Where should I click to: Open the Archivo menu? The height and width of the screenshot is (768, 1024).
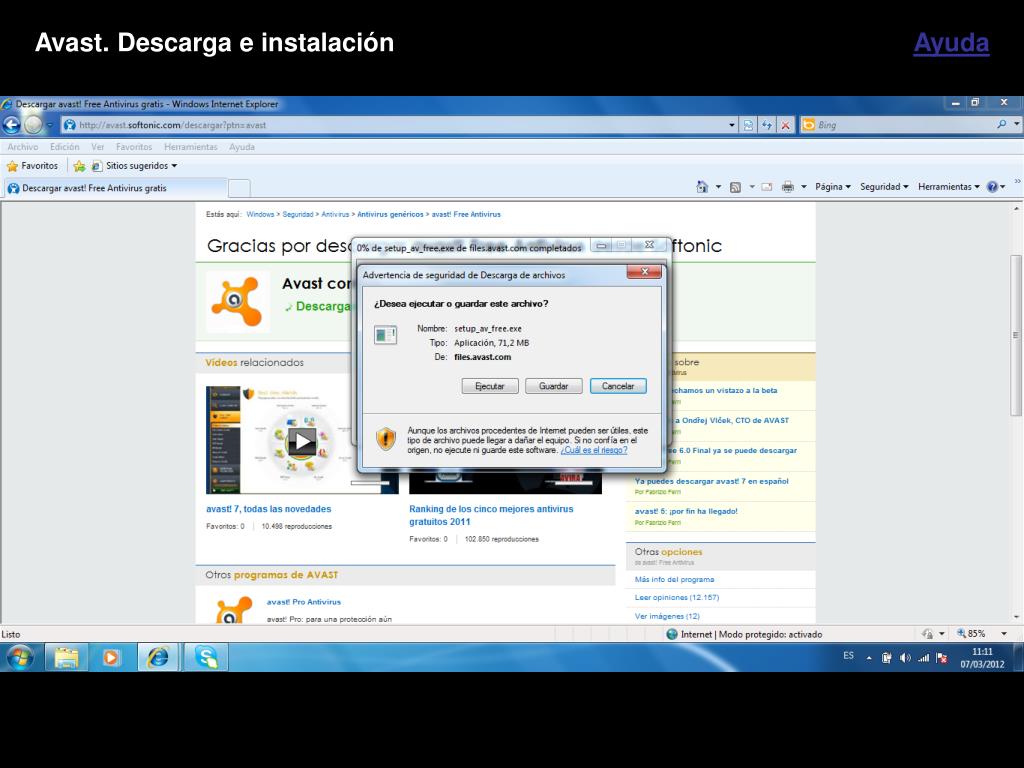tap(23, 147)
